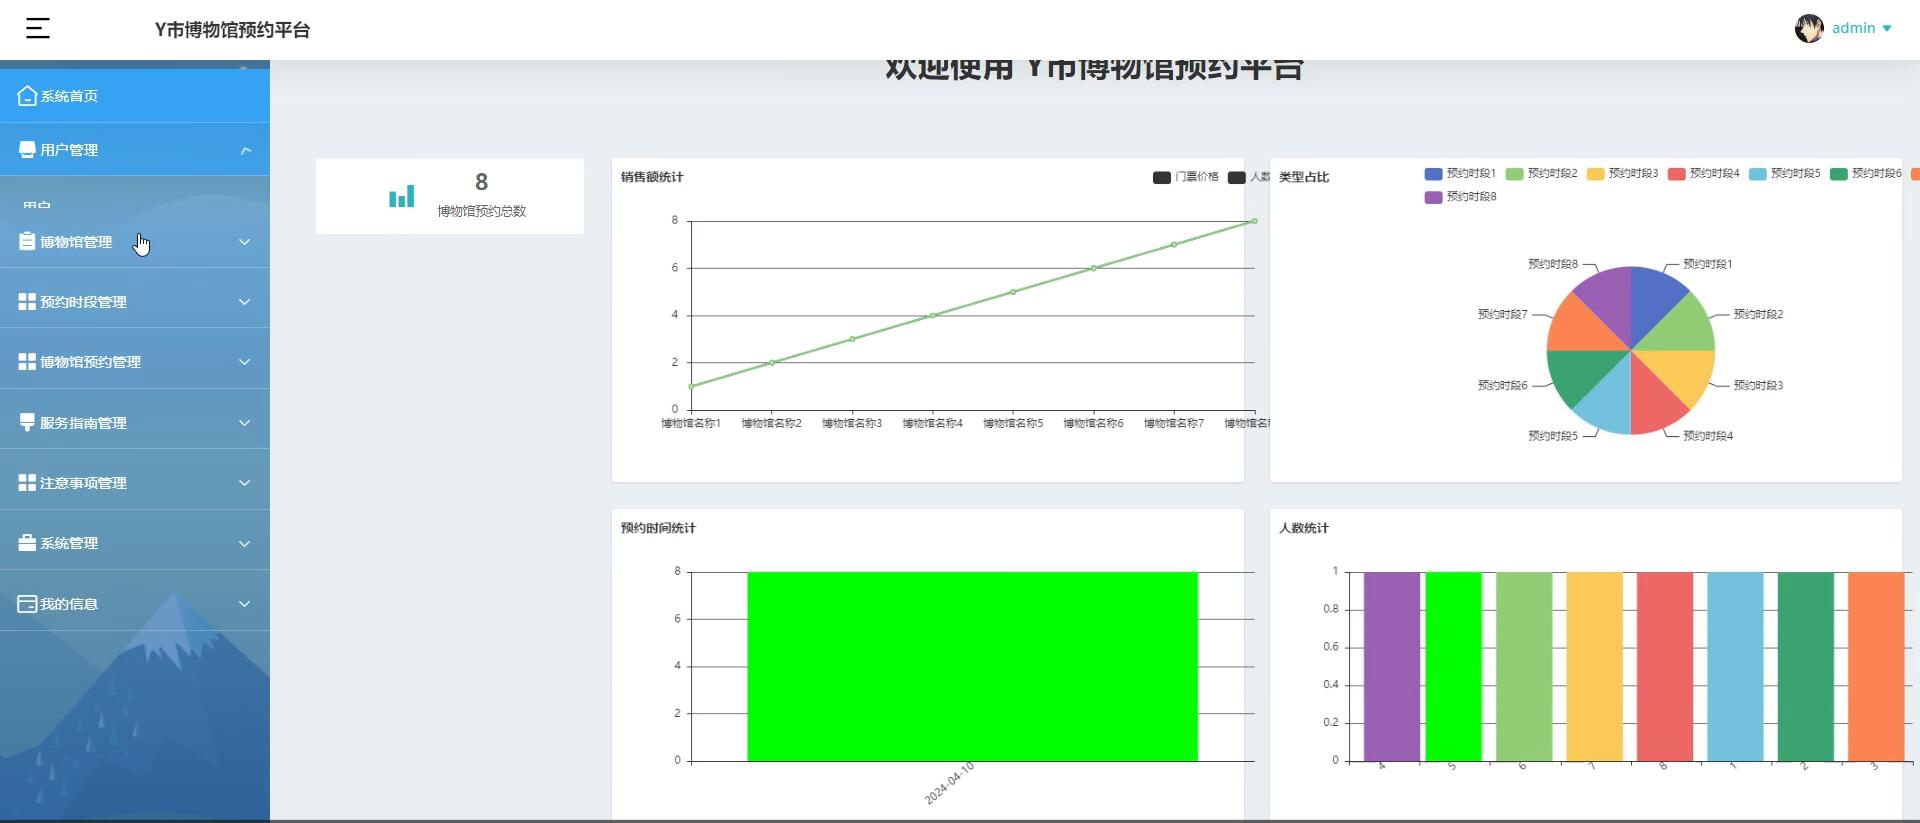This screenshot has height=823, width=1920.
Task: Open the 服务指南管理 menu label
Action: (x=83, y=423)
